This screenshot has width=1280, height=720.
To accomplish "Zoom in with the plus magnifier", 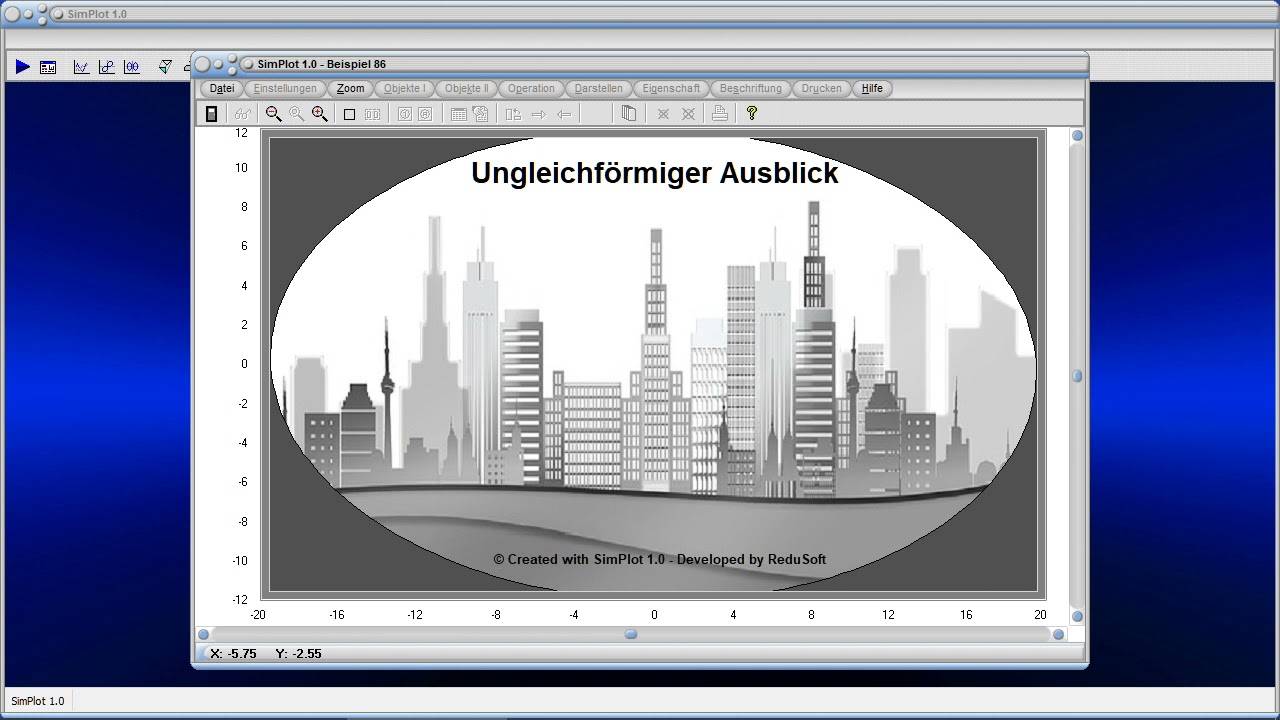I will pyautogui.click(x=319, y=114).
